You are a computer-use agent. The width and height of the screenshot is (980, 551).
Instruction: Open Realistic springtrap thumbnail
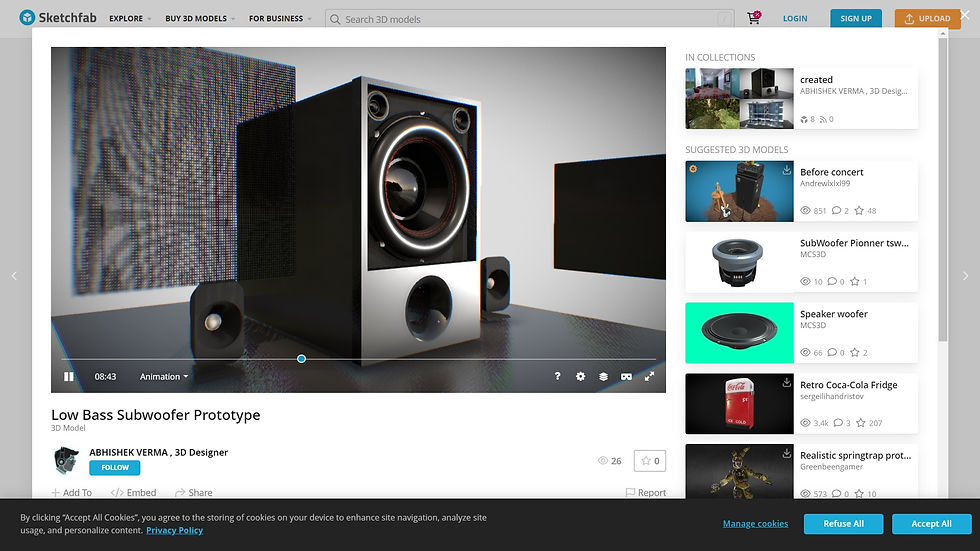point(739,471)
